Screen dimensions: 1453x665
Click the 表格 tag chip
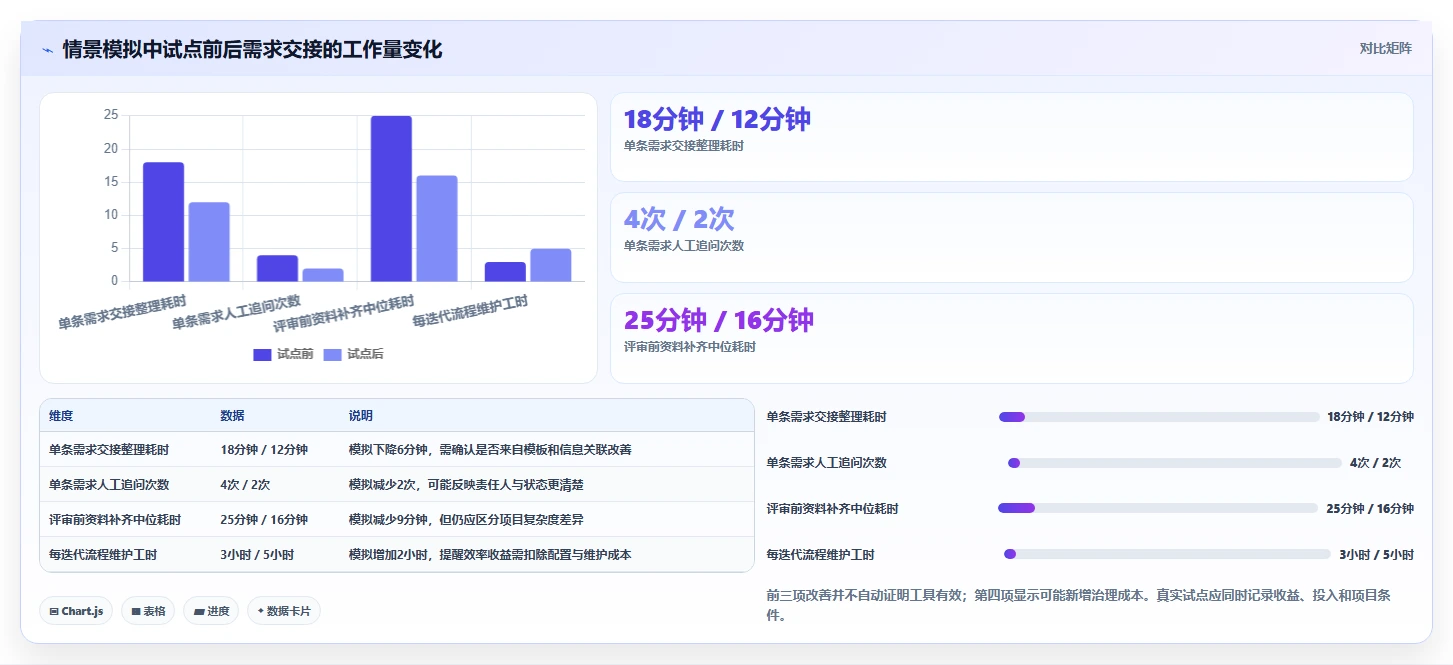point(148,611)
